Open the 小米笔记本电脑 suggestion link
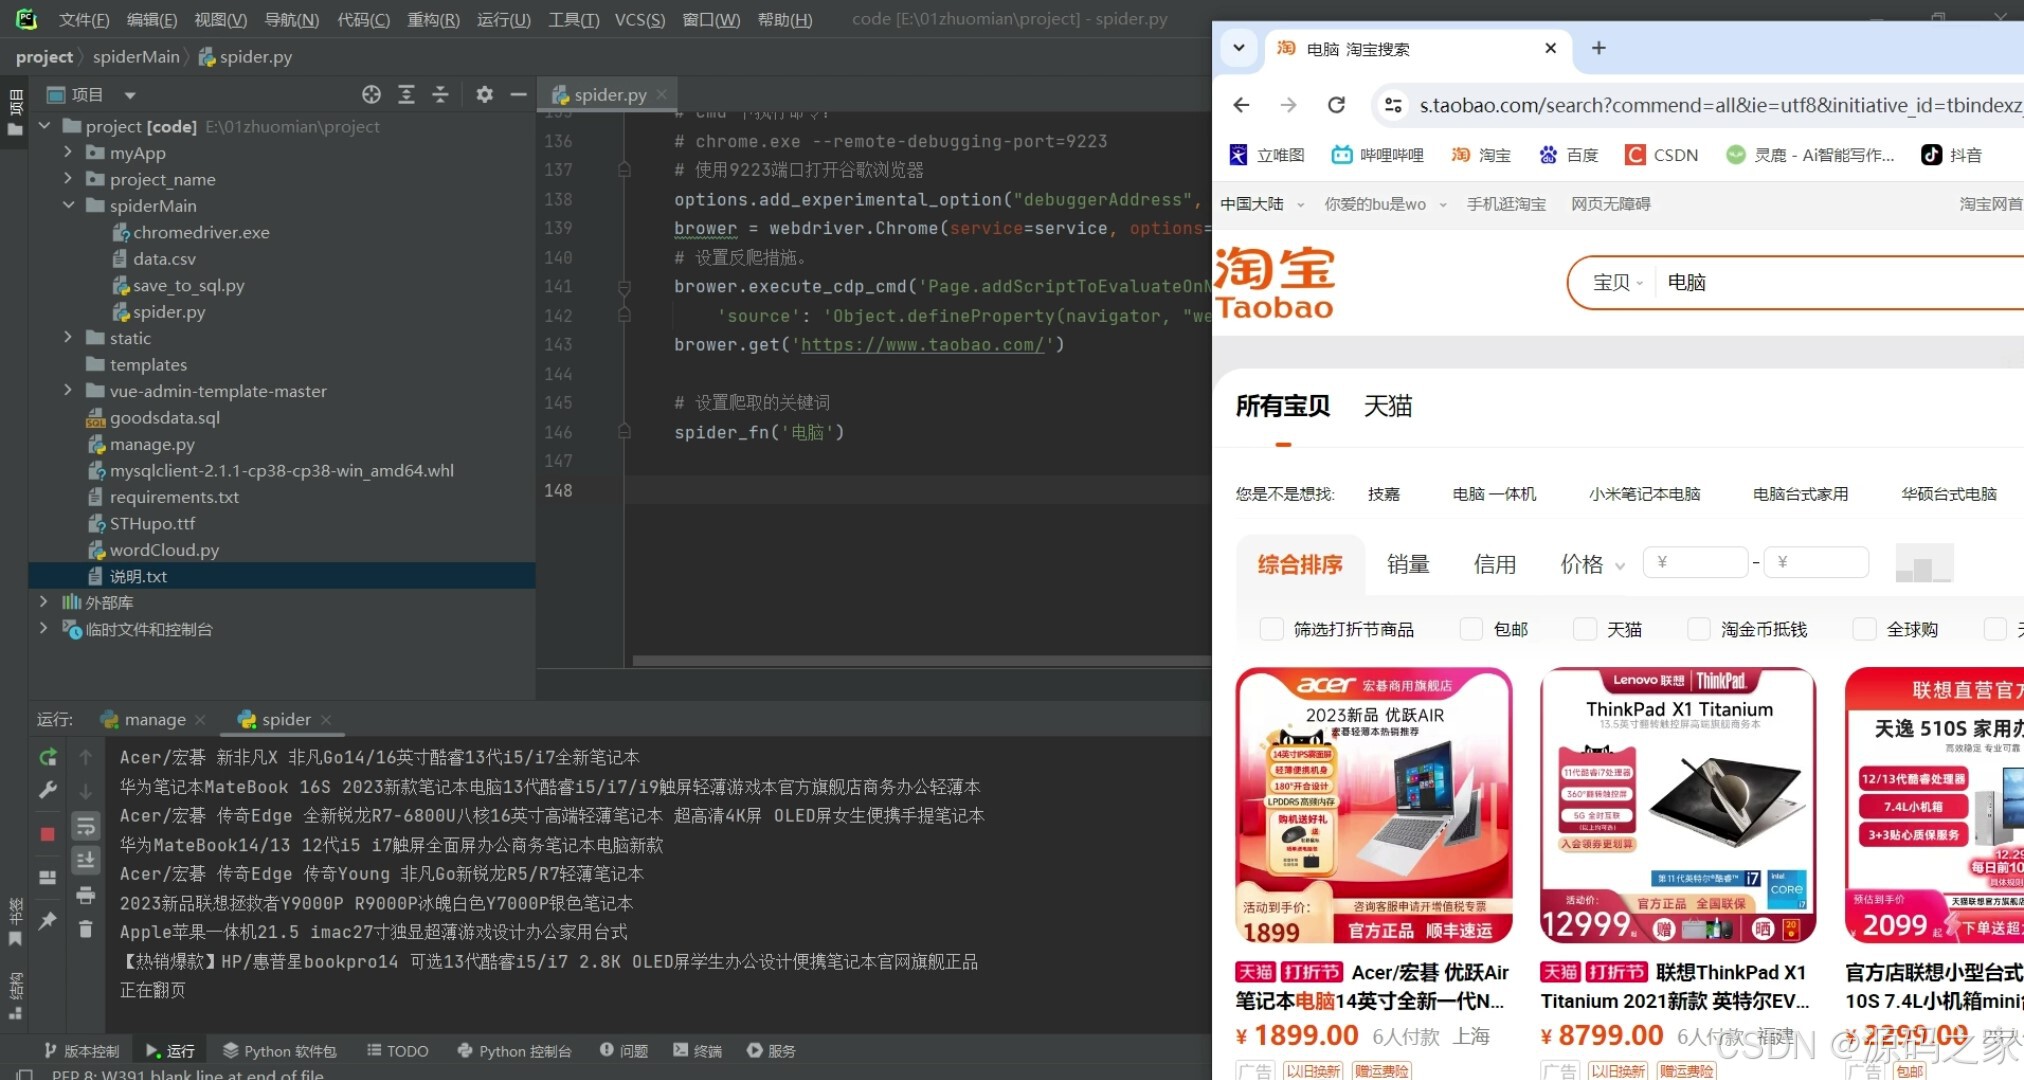Screen dimensions: 2024x1080 click(x=1643, y=493)
